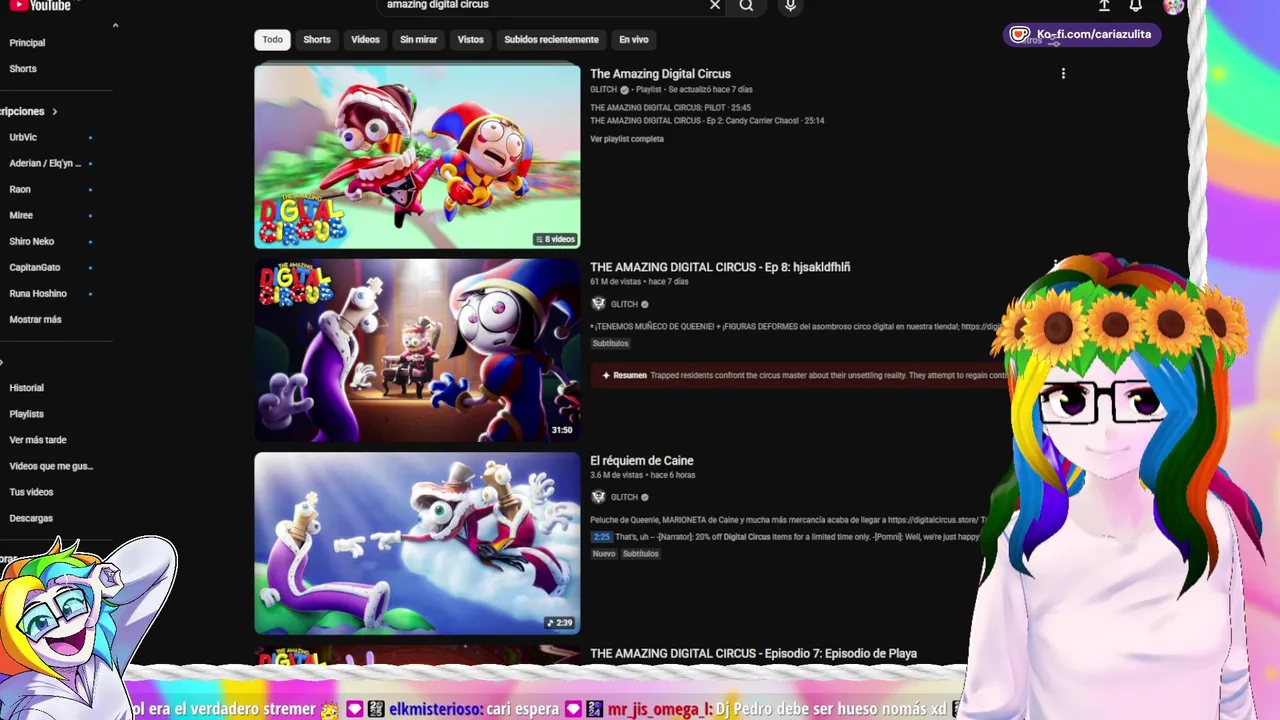Open Ep 8: hjsakldfhlñ video title
This screenshot has height=720, width=1280.
(x=720, y=267)
